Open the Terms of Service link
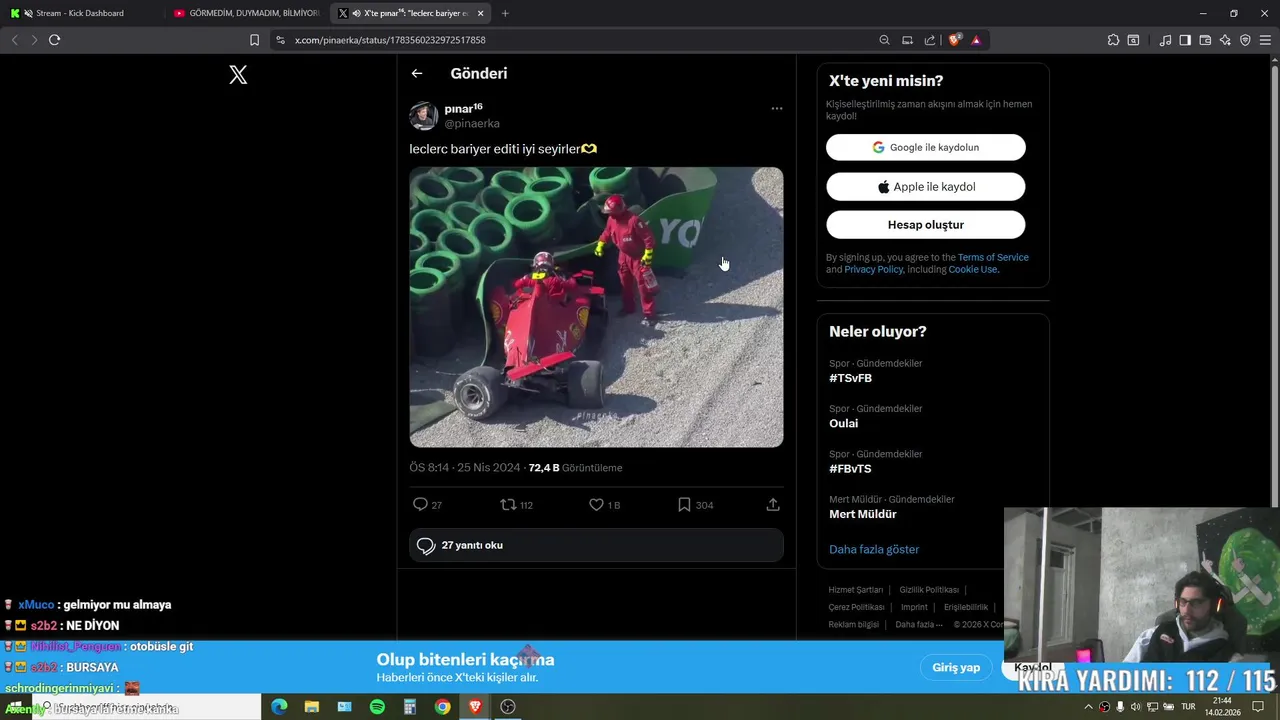 (993, 258)
